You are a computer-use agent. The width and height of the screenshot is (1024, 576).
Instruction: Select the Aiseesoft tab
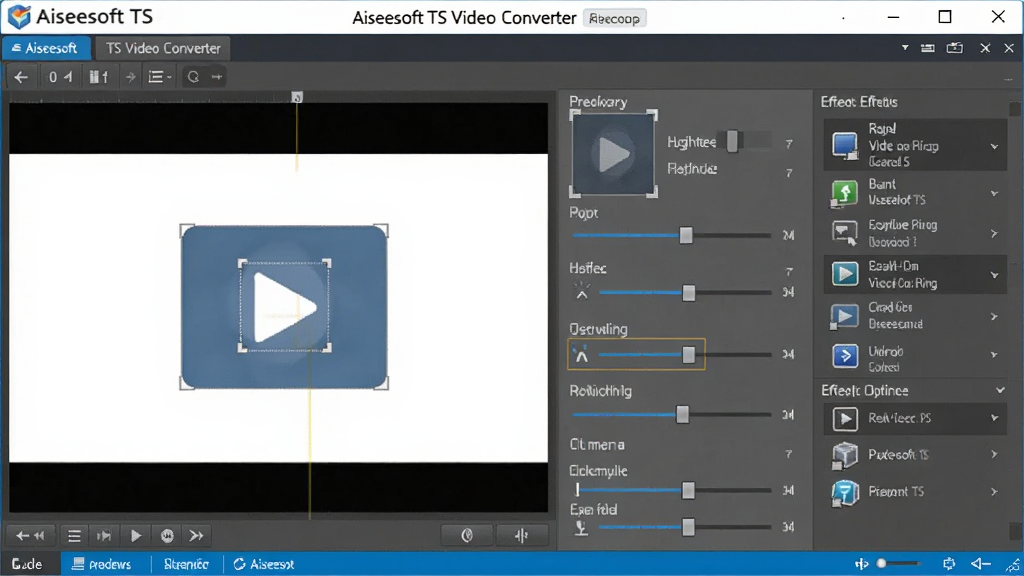[x=45, y=48]
